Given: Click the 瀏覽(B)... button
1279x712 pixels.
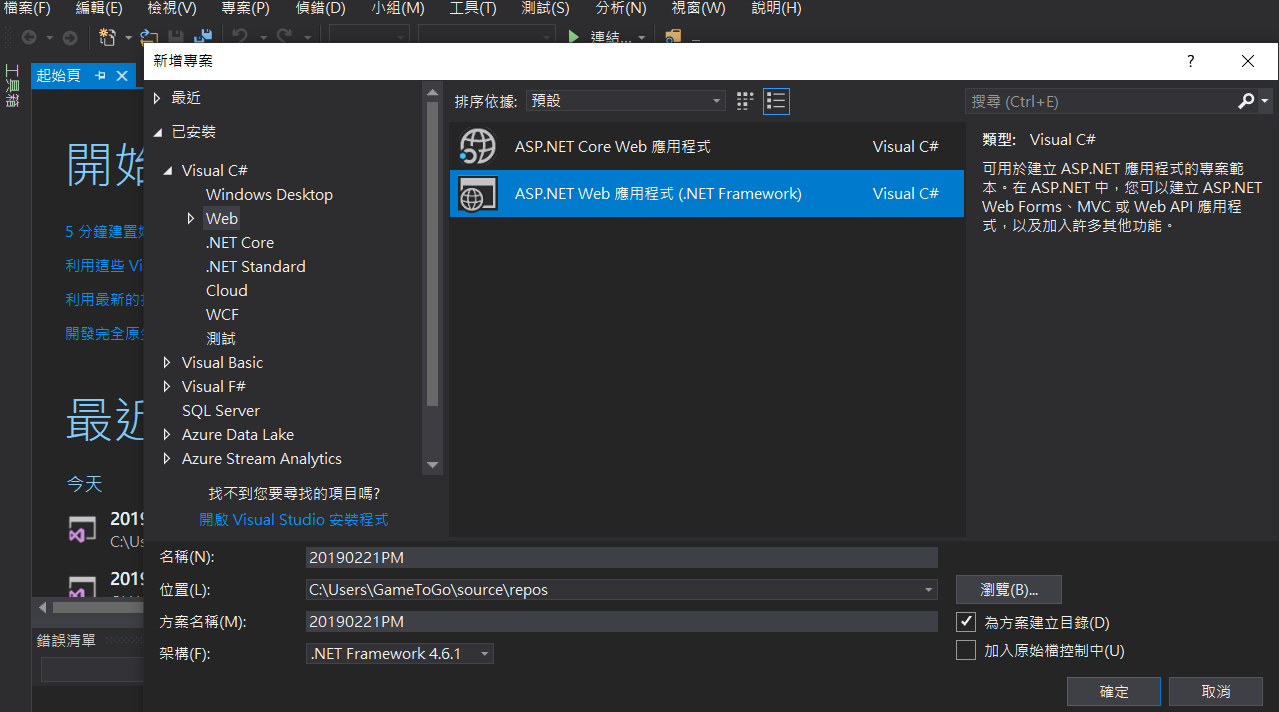Looking at the screenshot, I should pos(1008,589).
